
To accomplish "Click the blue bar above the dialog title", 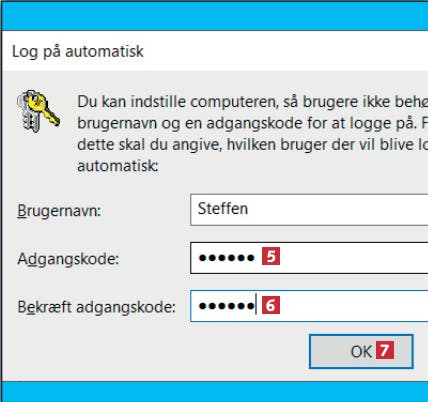I will click(215, 16).
